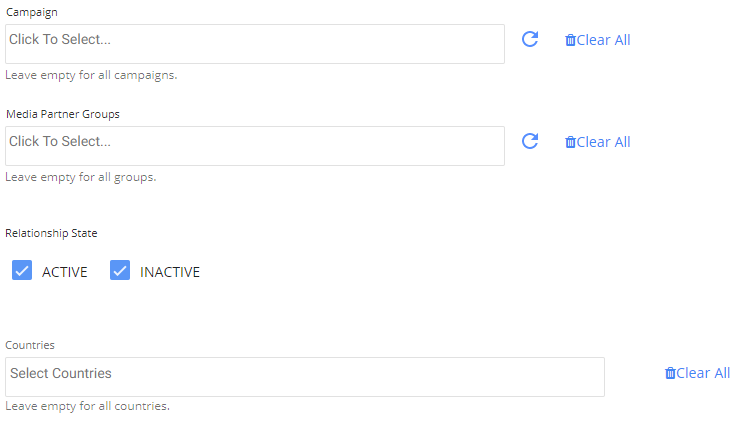Refresh the Media Partner Groups list
Screen dimensions: 752x438
[530, 141]
